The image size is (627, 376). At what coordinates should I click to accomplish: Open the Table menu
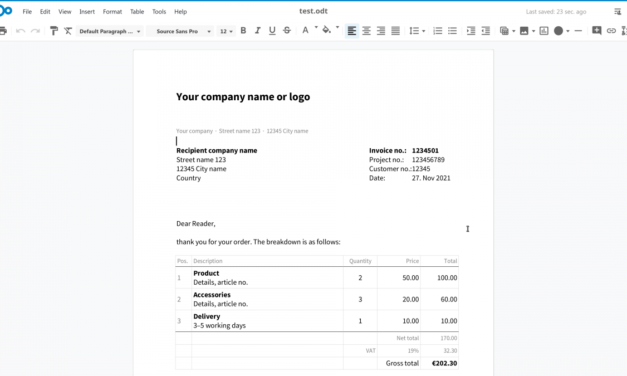coord(137,12)
